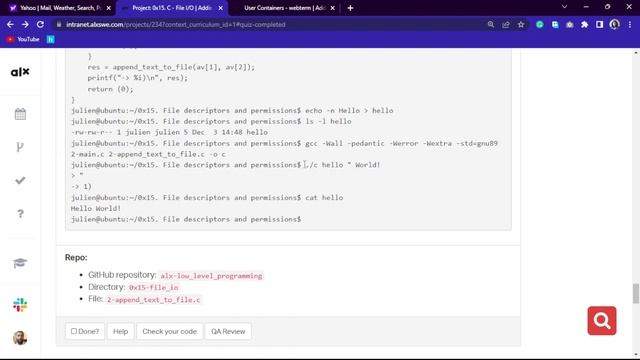Click the alx-low_level_programming repository text

pos(211,276)
